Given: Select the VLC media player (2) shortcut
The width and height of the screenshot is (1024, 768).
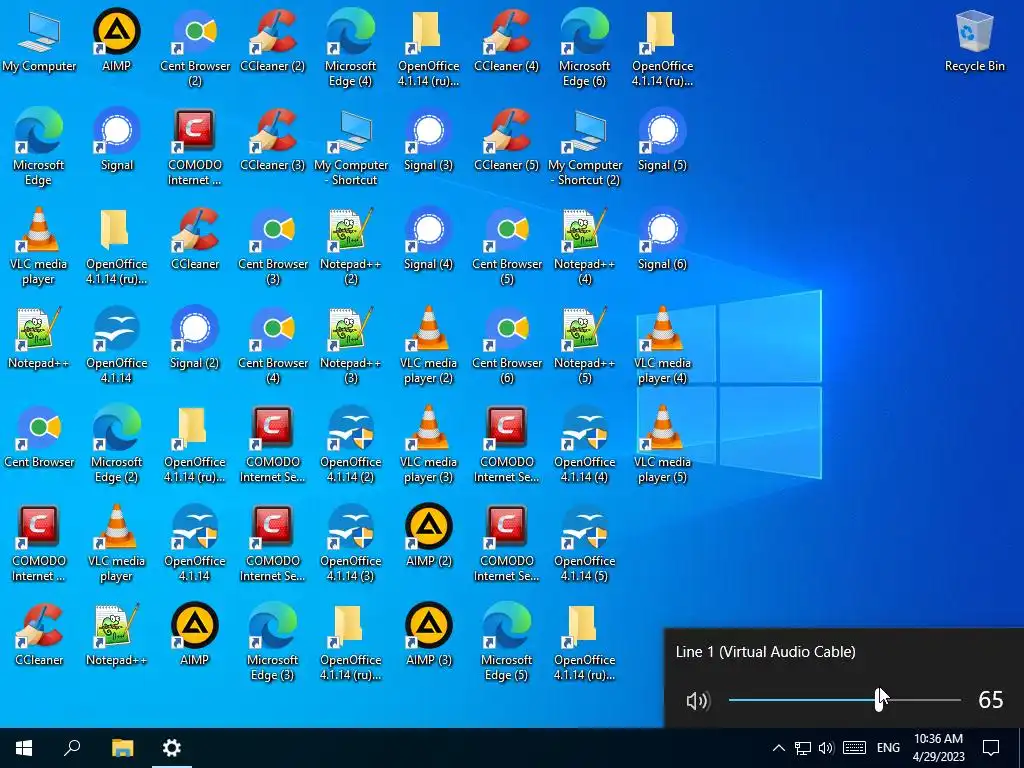Looking at the screenshot, I should tap(428, 345).
